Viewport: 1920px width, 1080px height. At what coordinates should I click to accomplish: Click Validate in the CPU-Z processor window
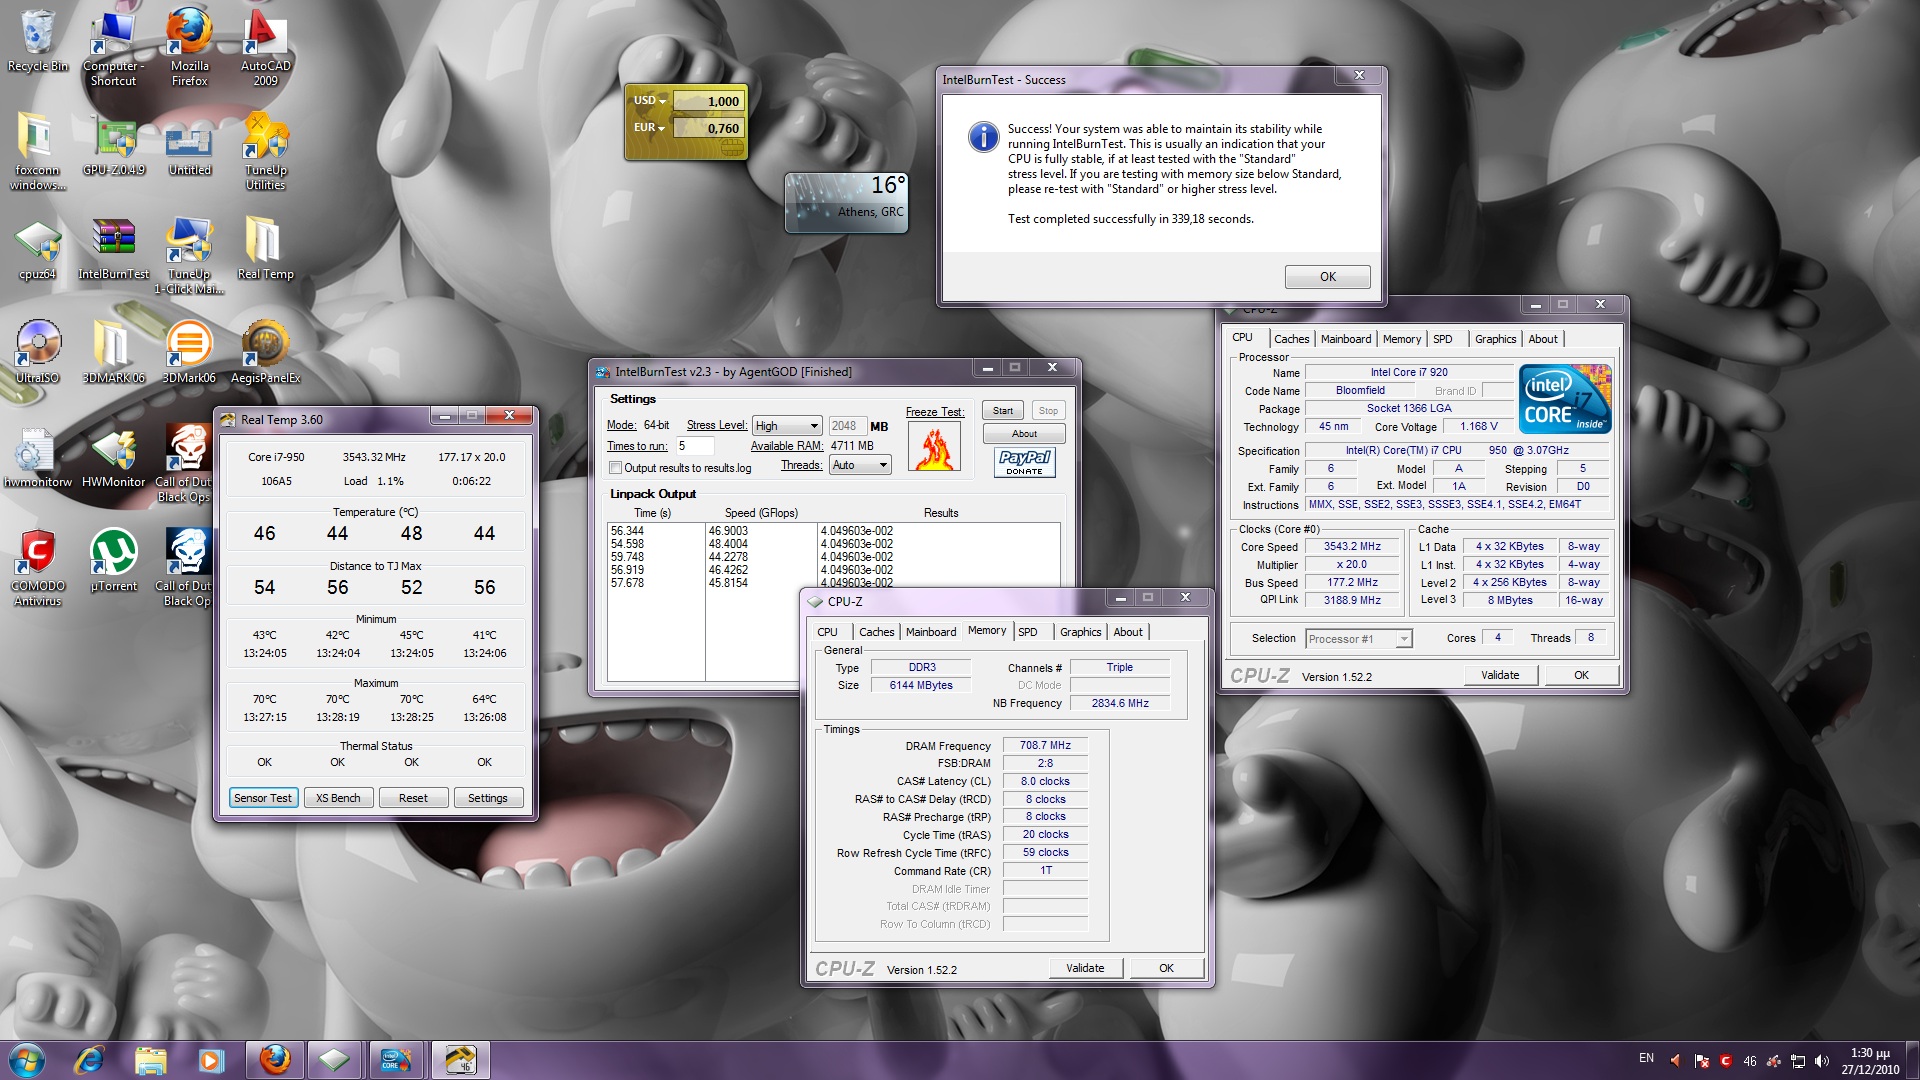[x=1499, y=675]
